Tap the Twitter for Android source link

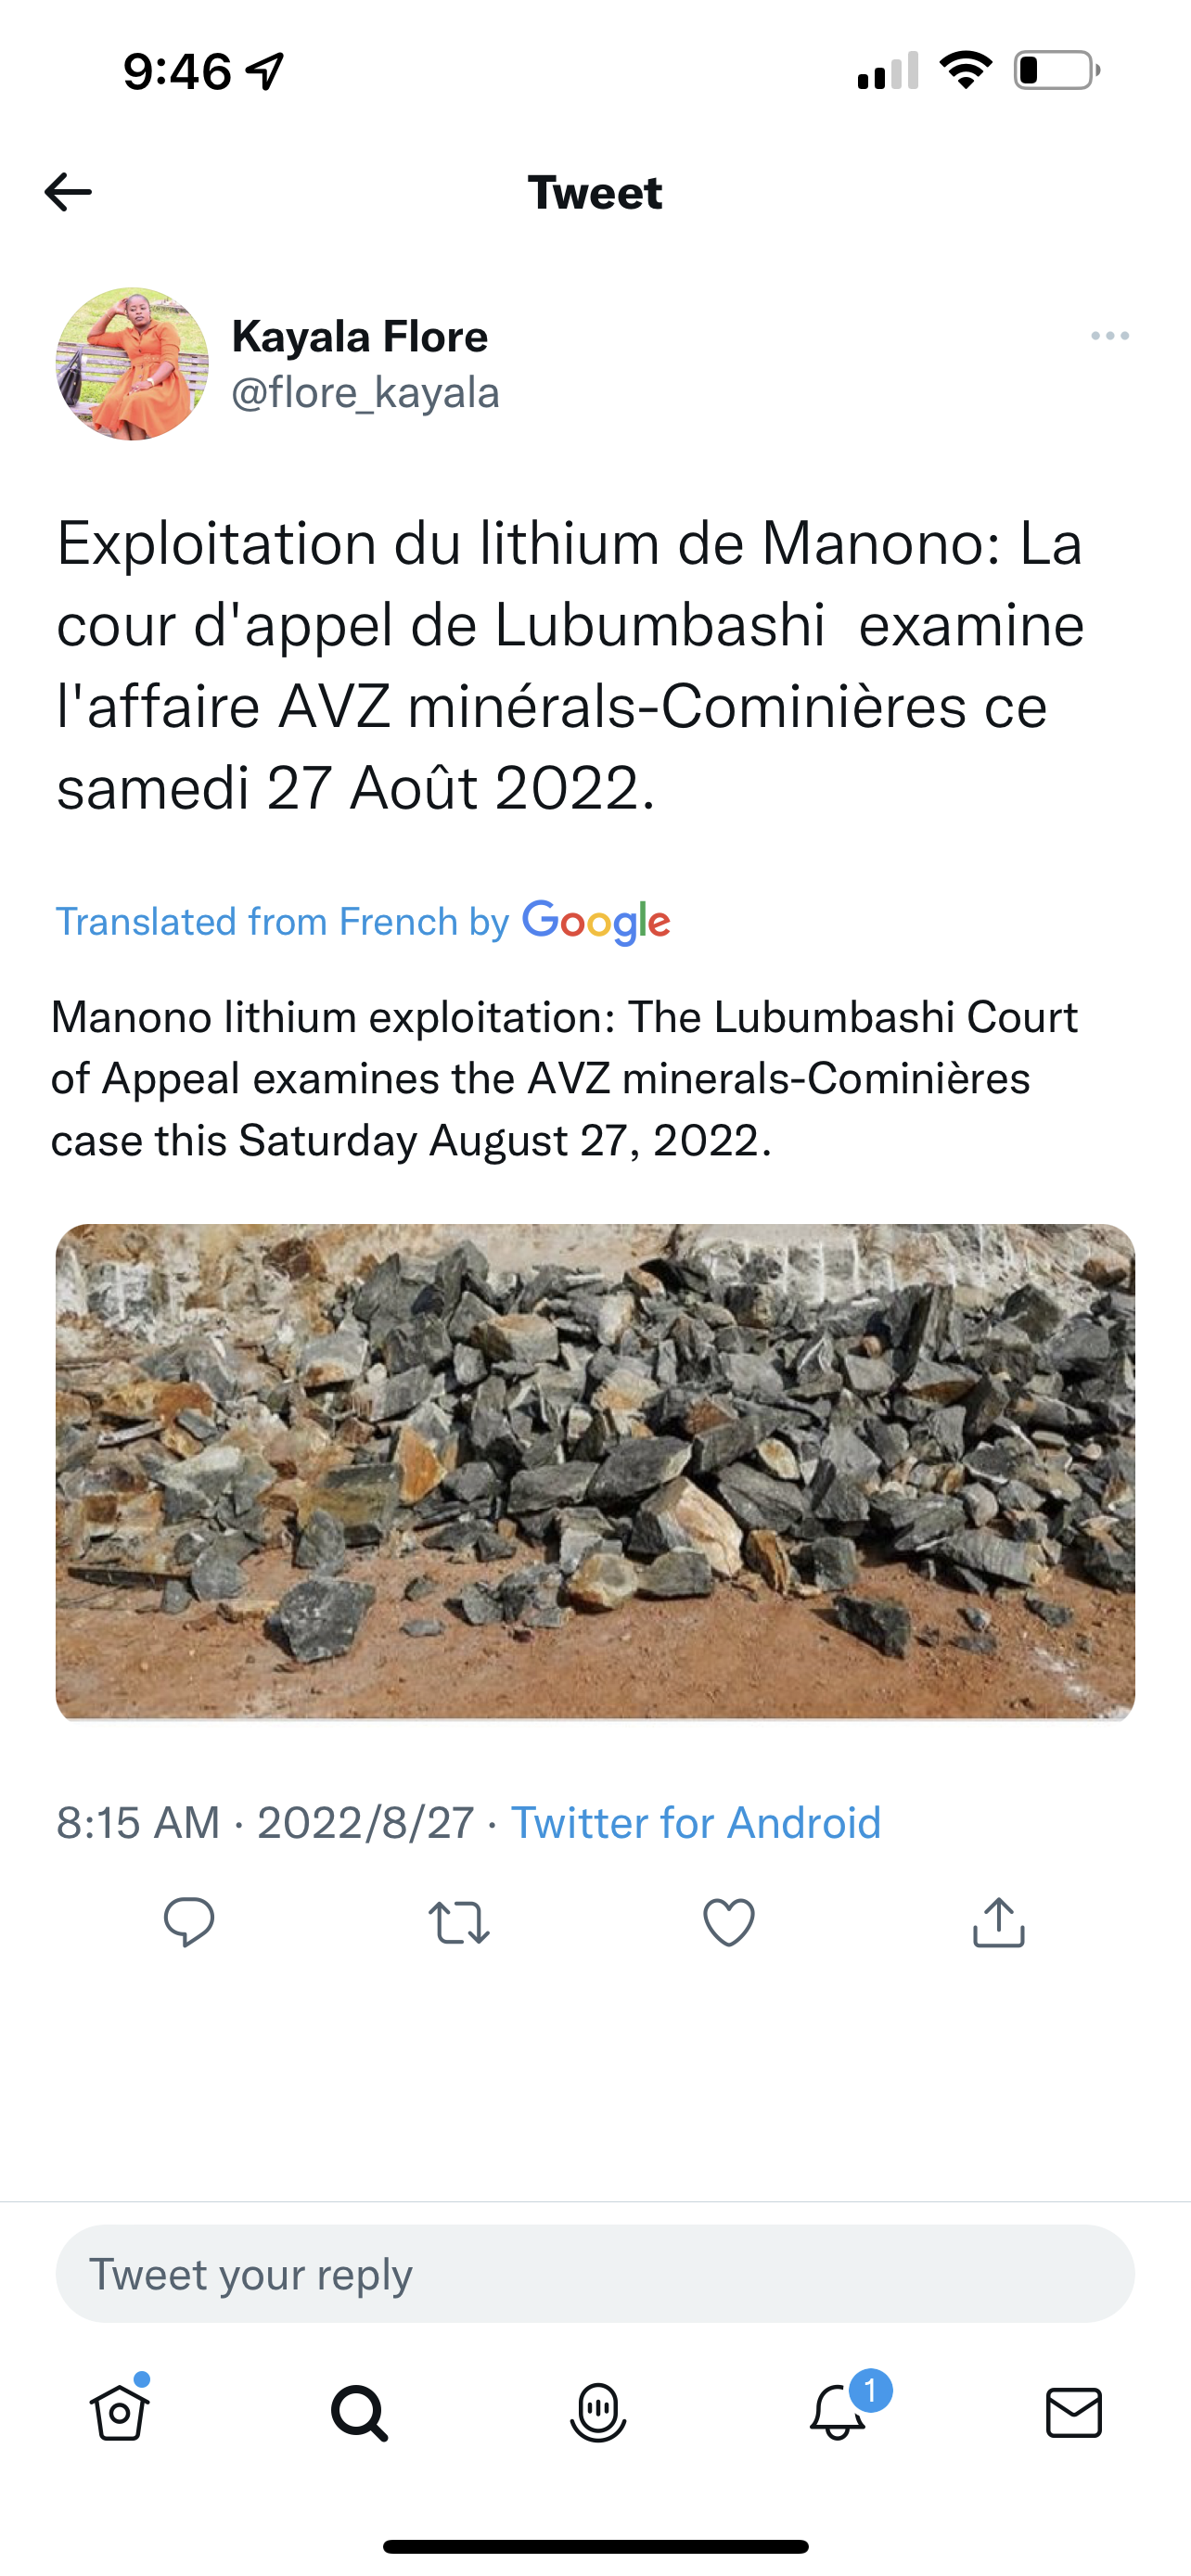696,1822
